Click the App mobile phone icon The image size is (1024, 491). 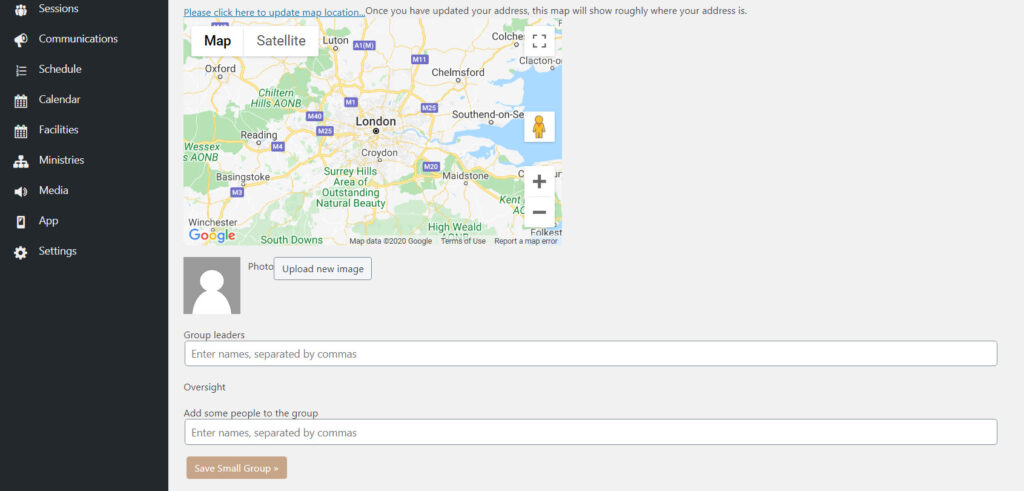(20, 221)
